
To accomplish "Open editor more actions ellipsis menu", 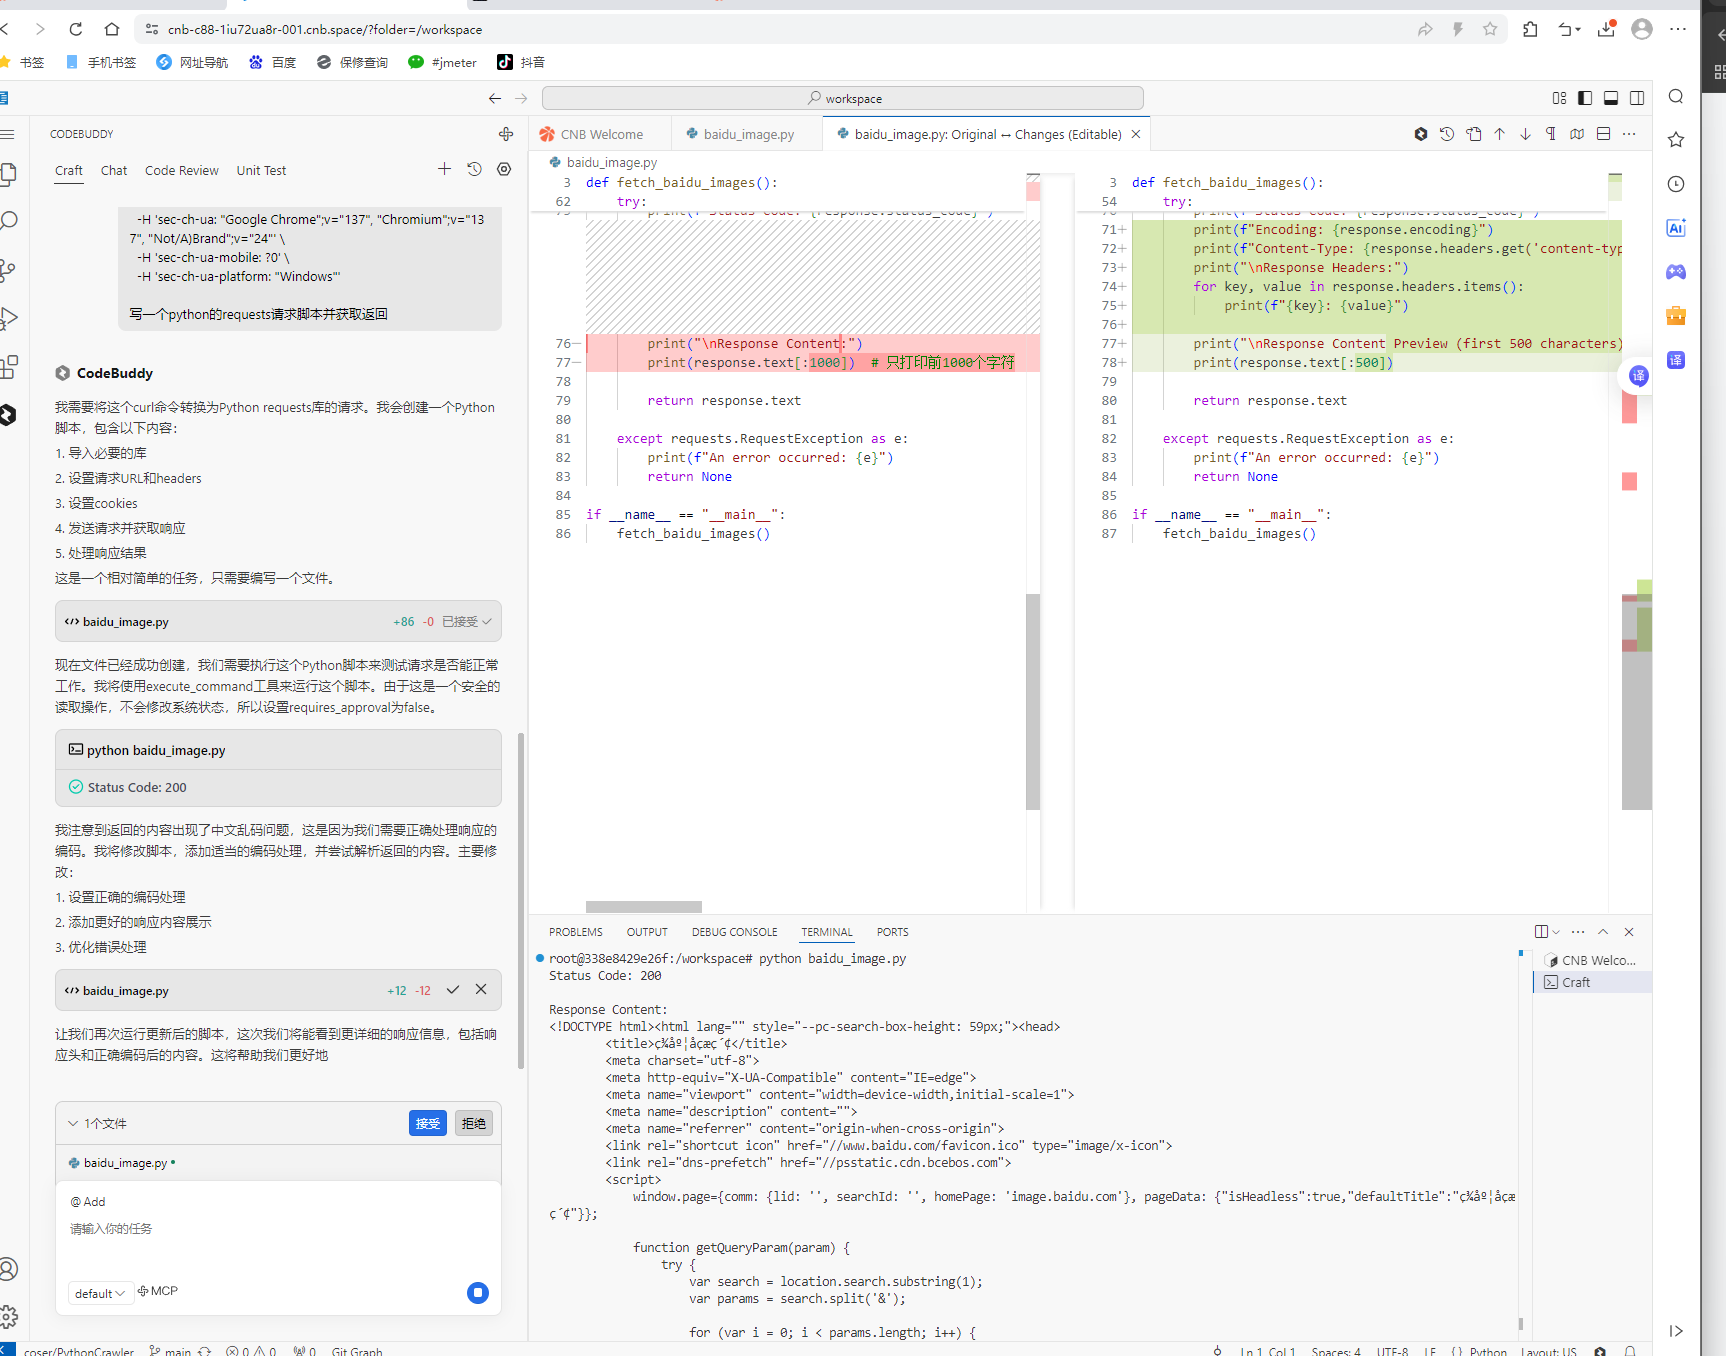I will pyautogui.click(x=1629, y=134).
